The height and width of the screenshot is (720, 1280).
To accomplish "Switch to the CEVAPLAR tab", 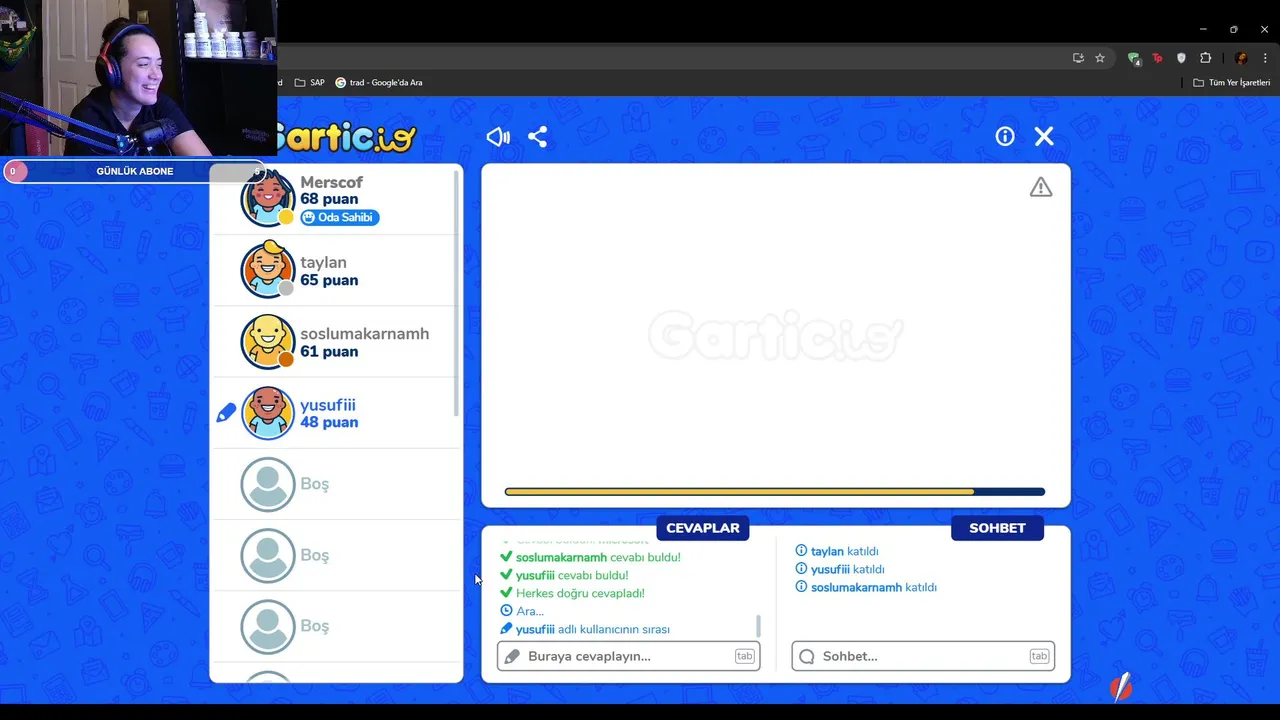I will (x=703, y=528).
